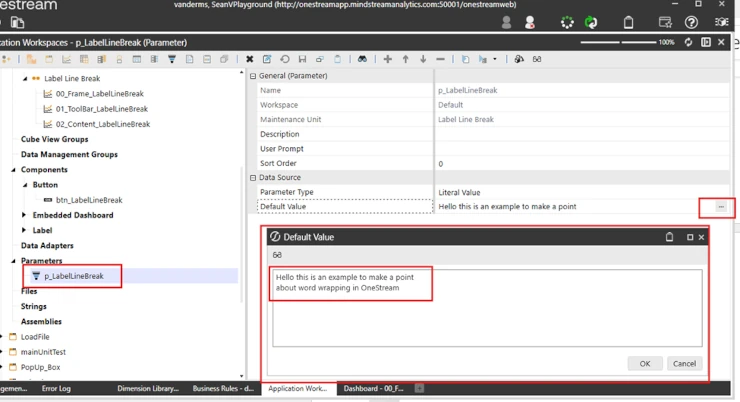Click the plus Add toolbar icon
This screenshot has height=402, width=740.
(387, 59)
